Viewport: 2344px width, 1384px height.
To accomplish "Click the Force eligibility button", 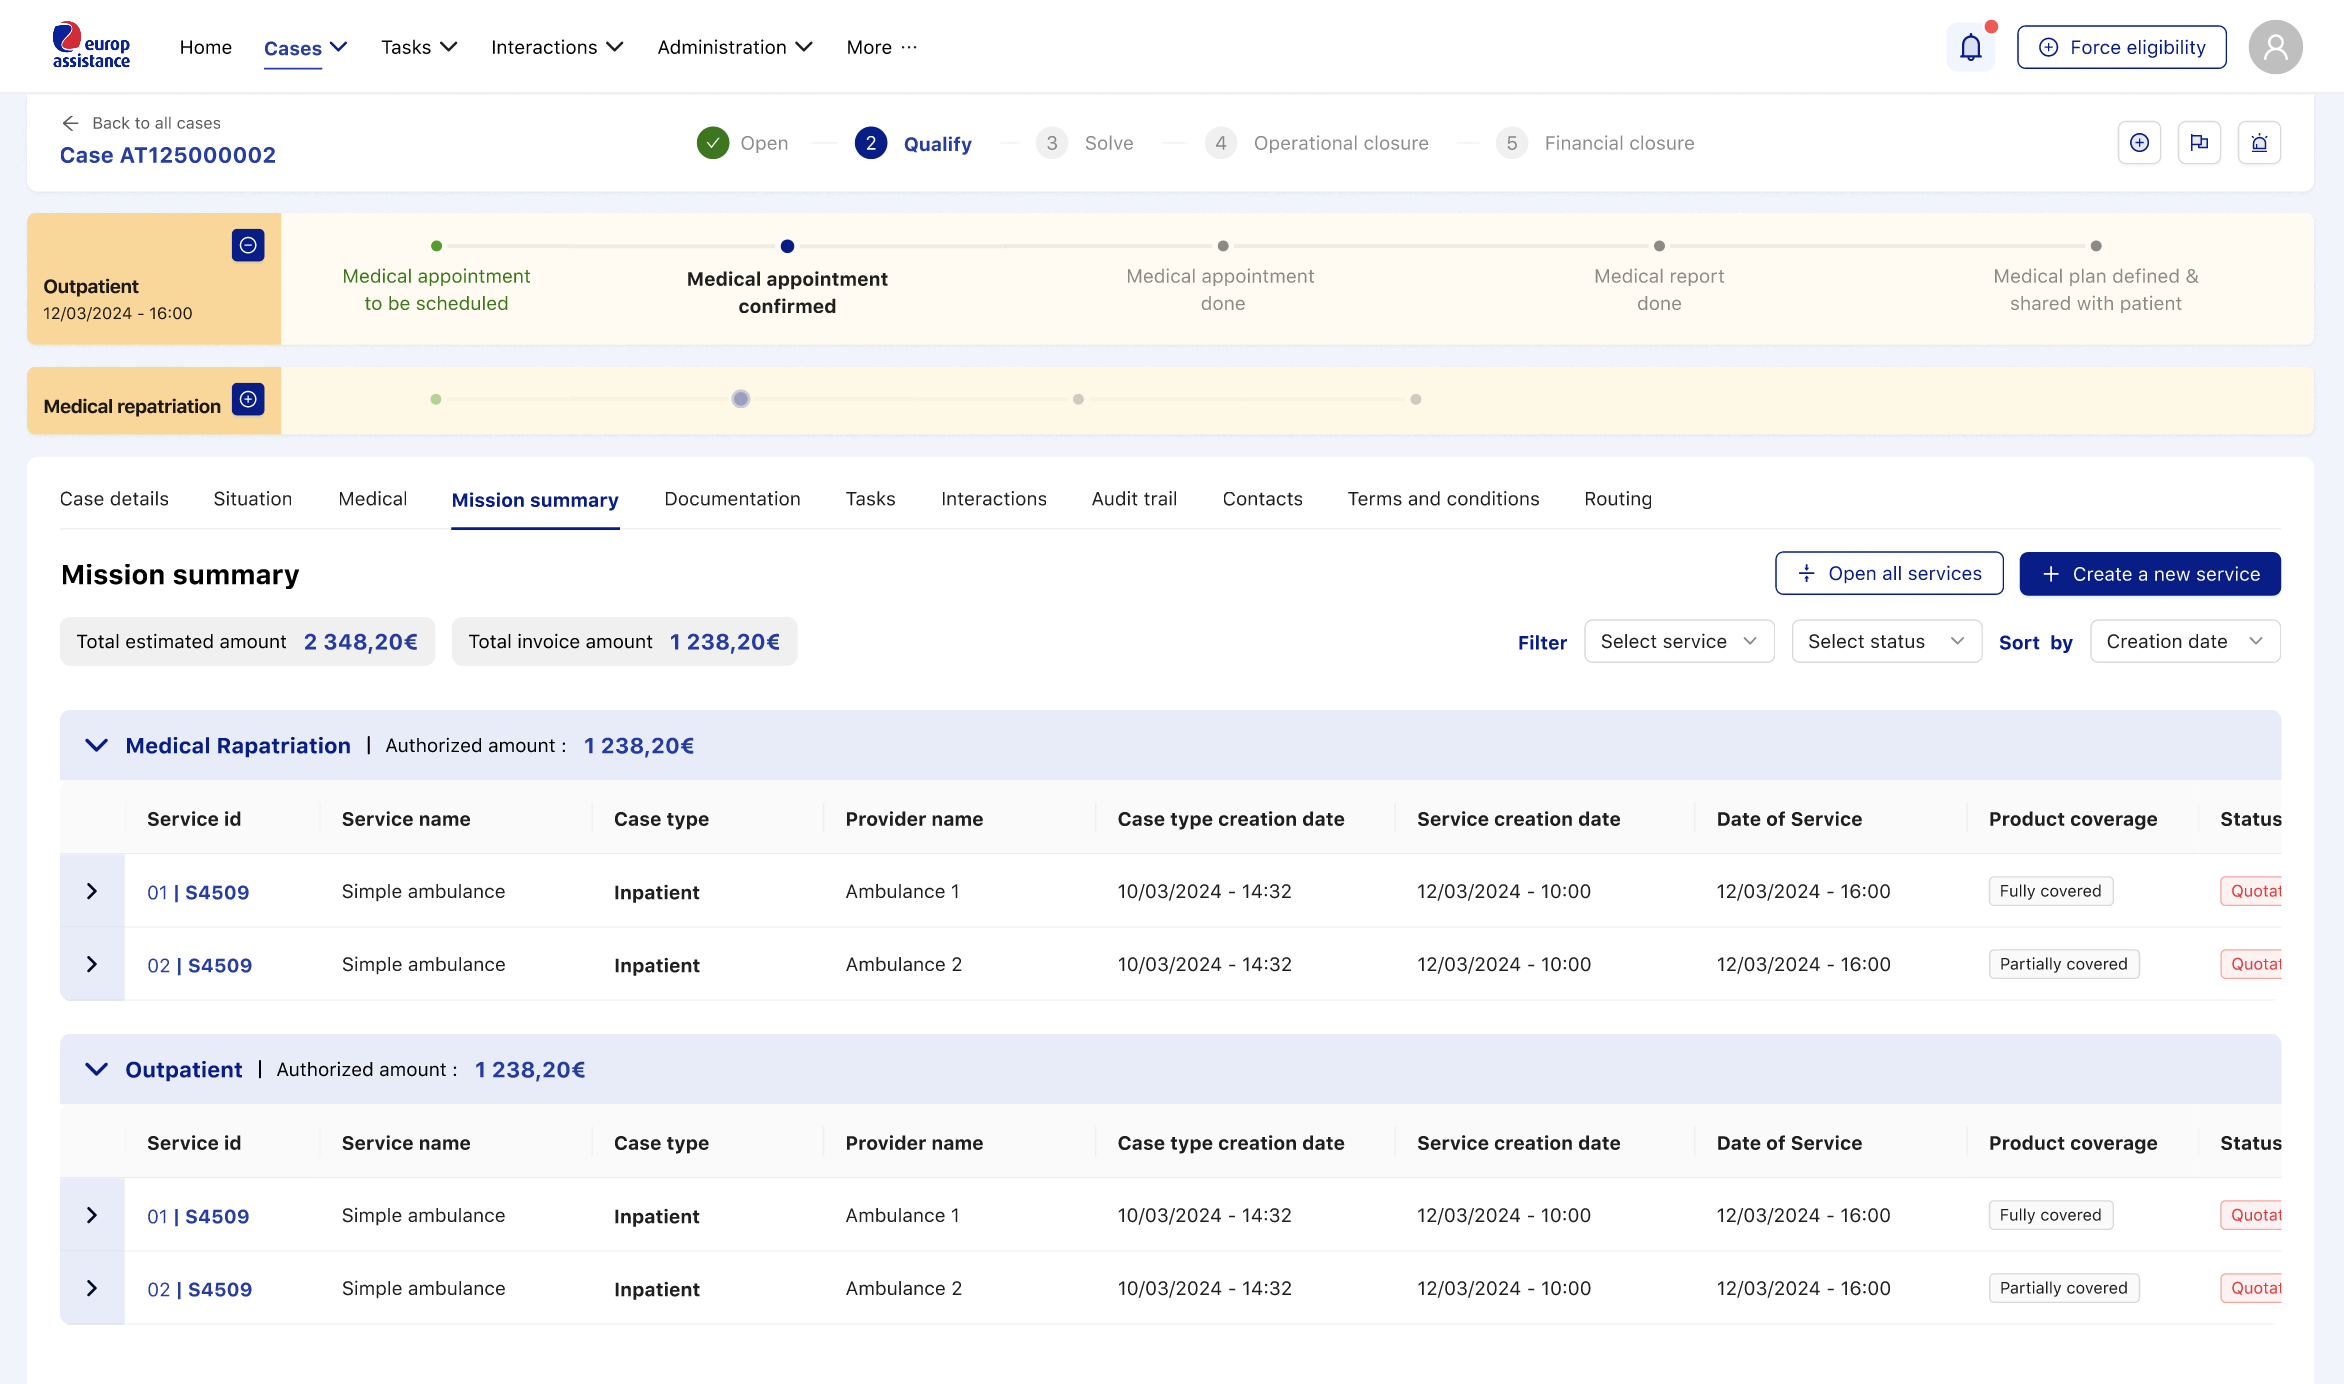I will tap(2121, 47).
